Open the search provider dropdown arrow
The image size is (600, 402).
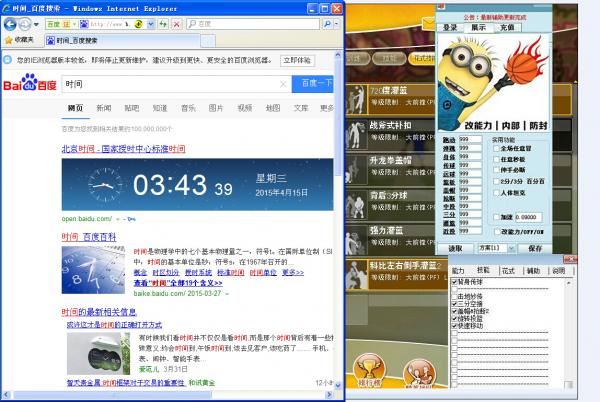point(336,24)
